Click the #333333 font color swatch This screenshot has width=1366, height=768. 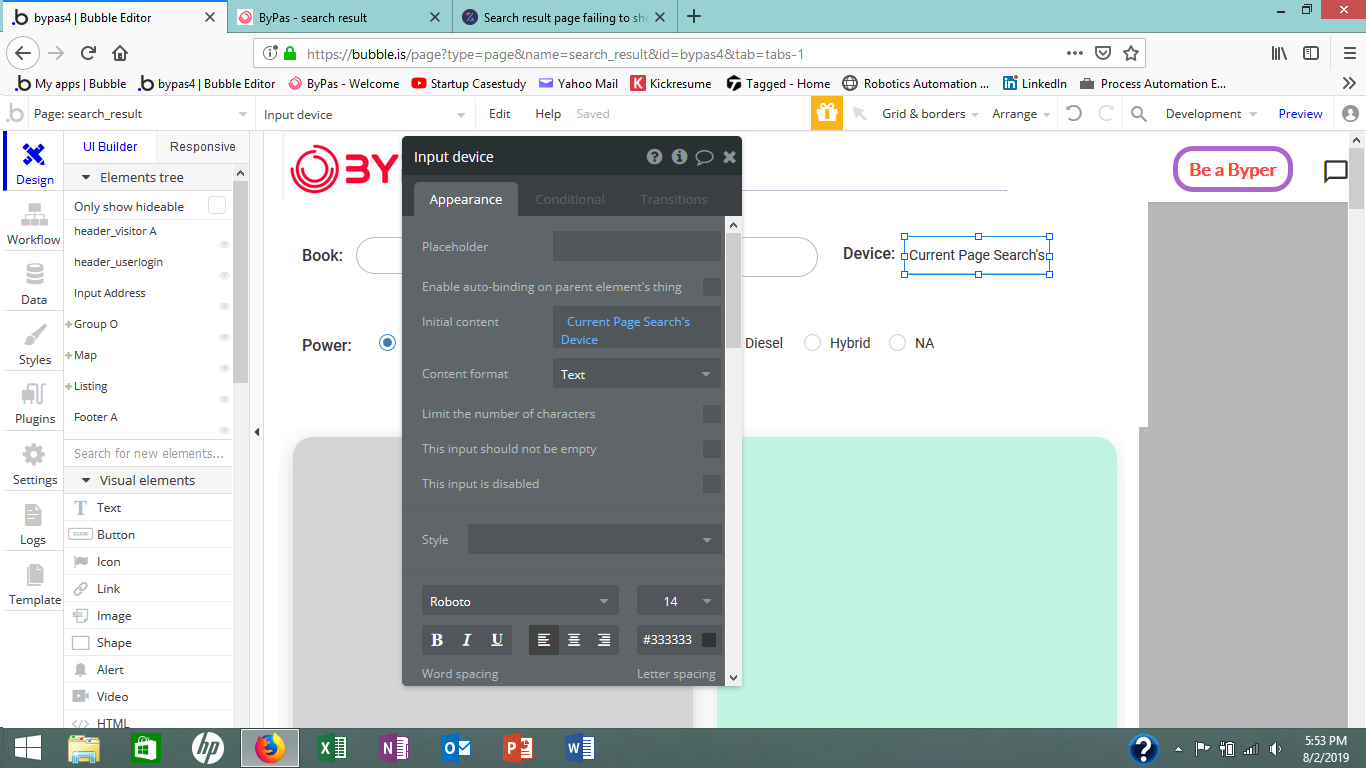709,640
